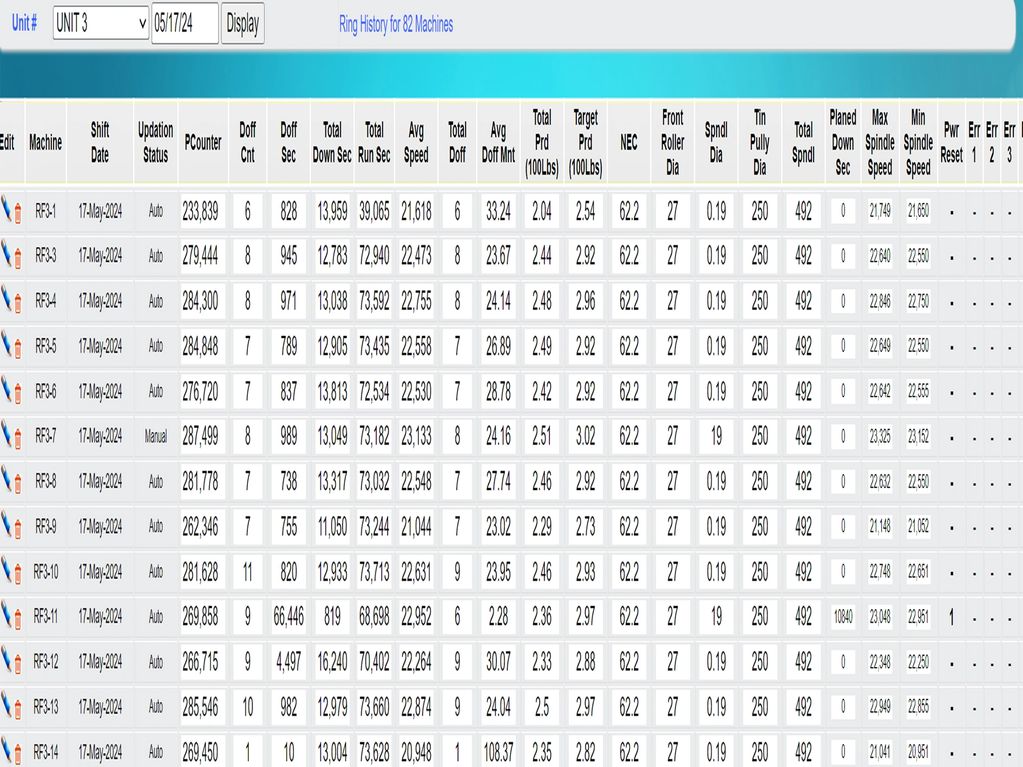Click the Doff Sec field showing 66,446

[x=288, y=617]
